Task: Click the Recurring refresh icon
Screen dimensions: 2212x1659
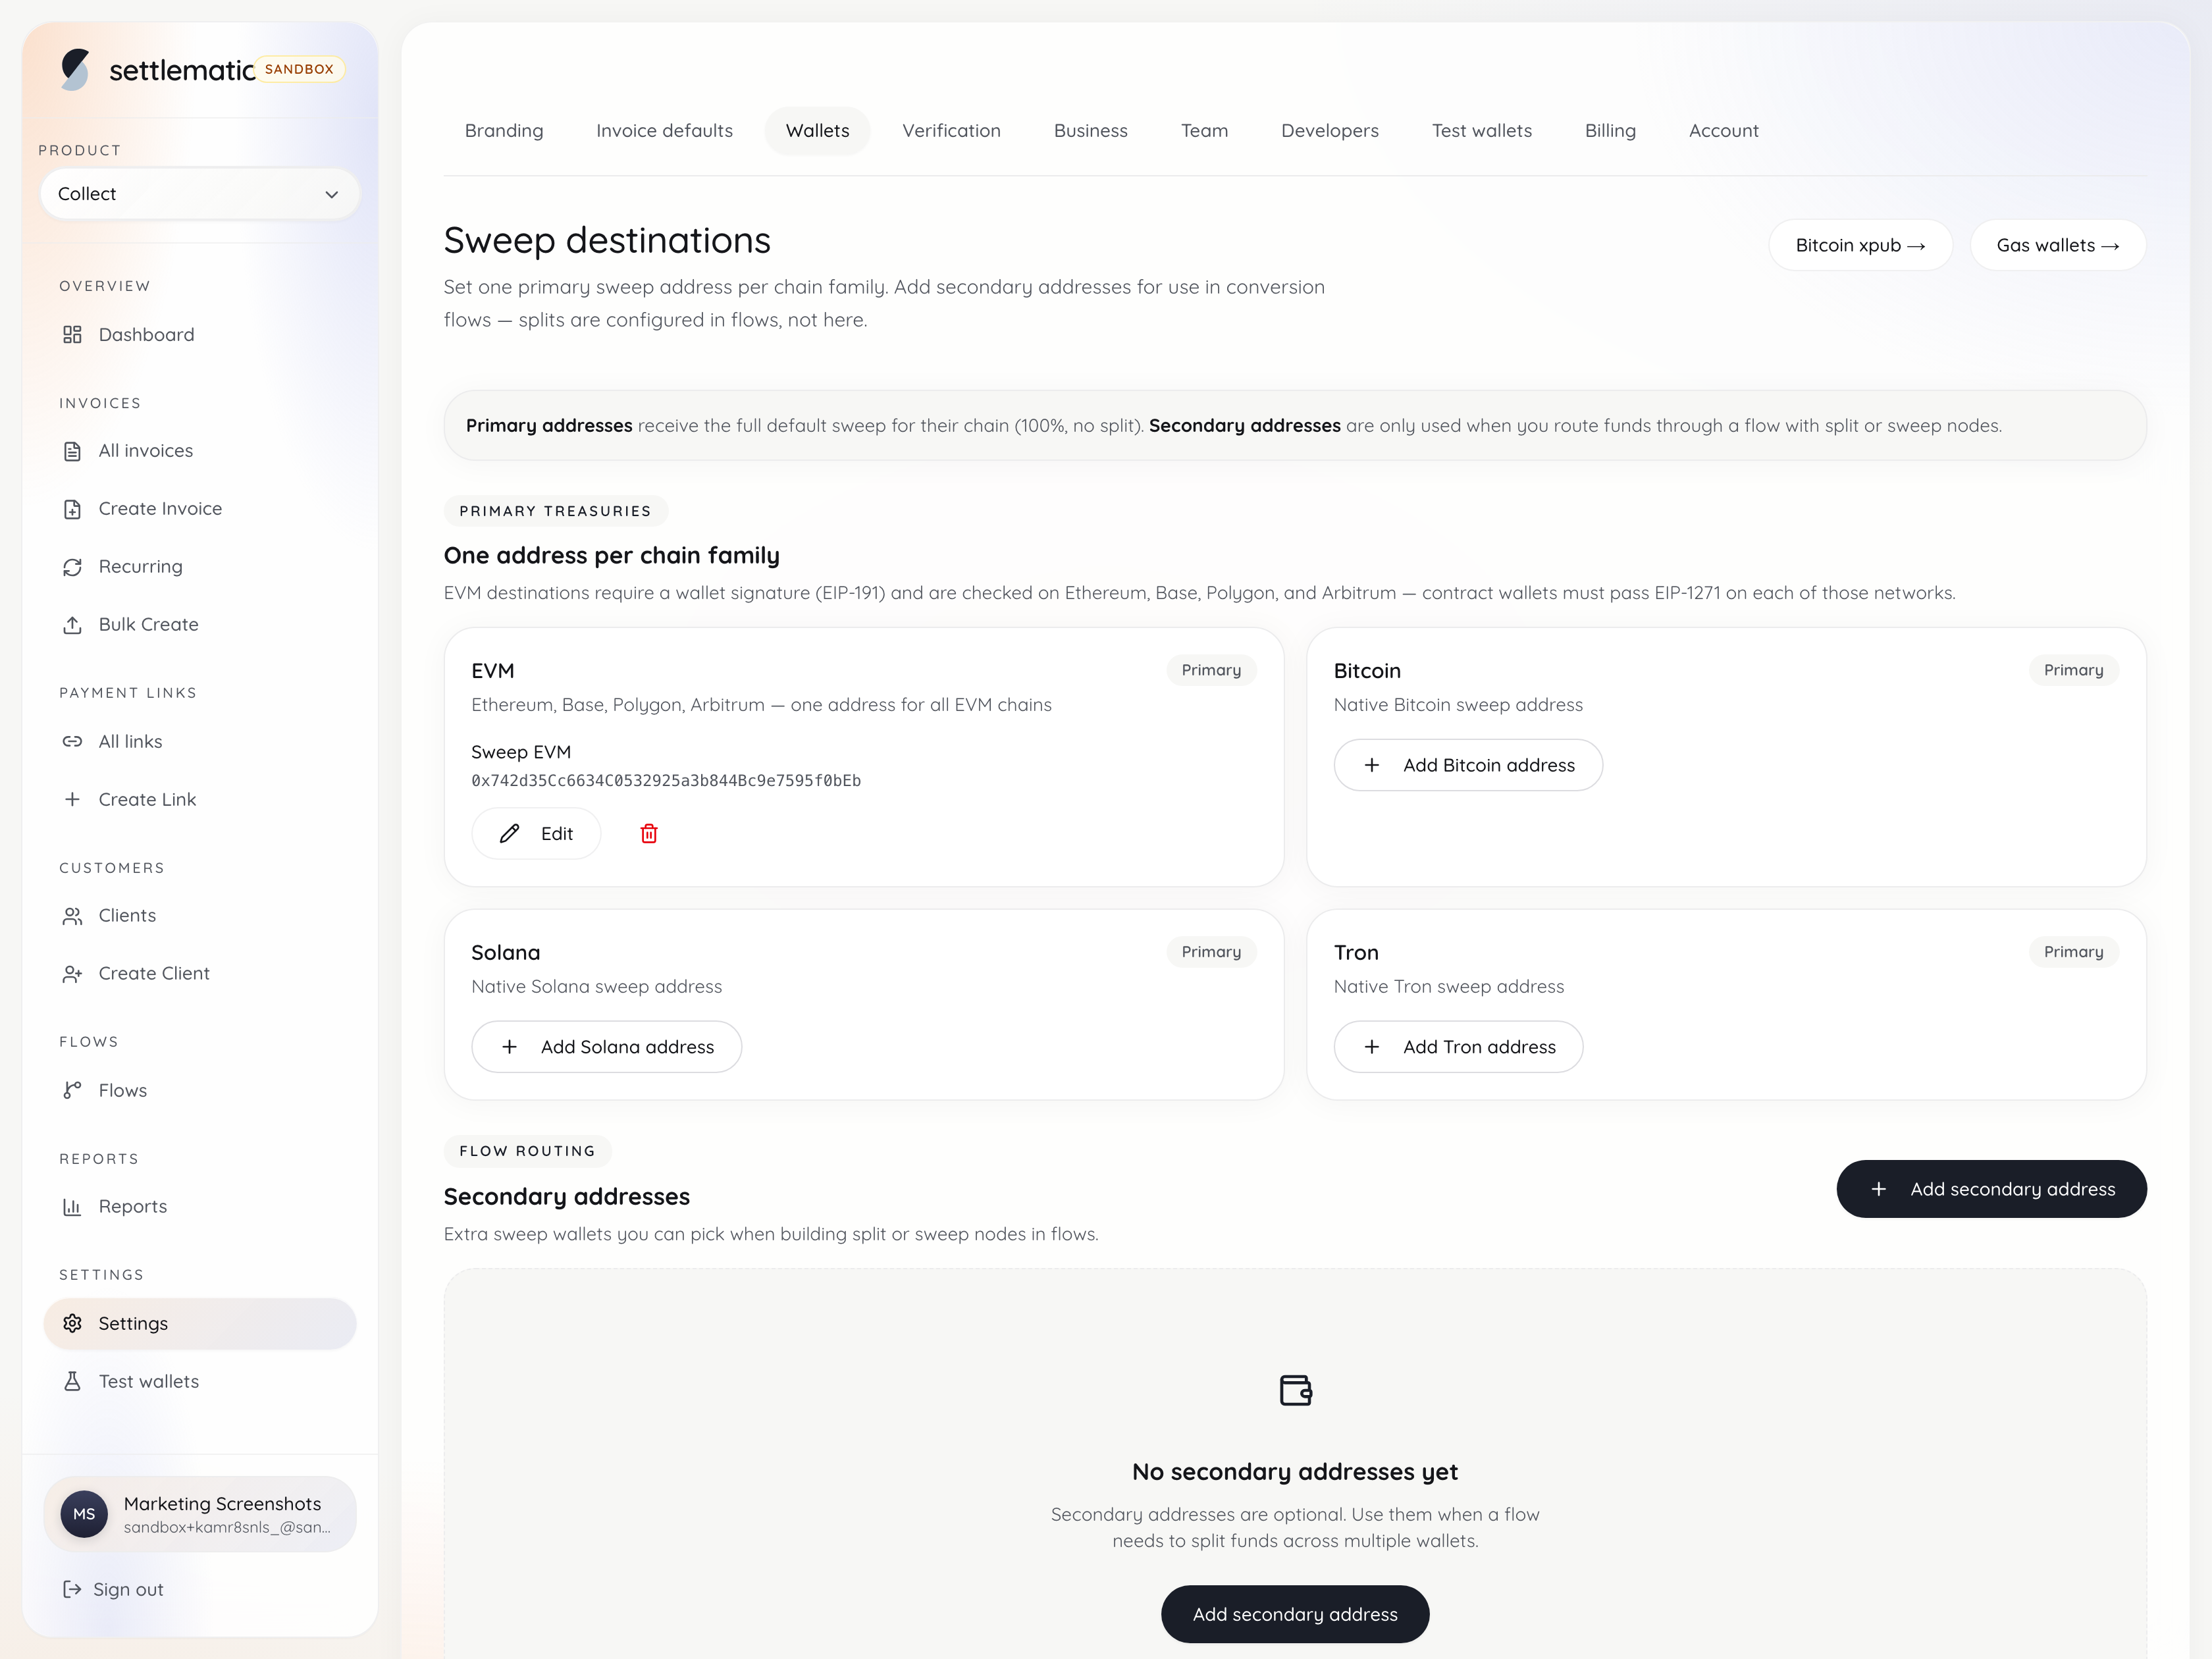Action: [72, 567]
